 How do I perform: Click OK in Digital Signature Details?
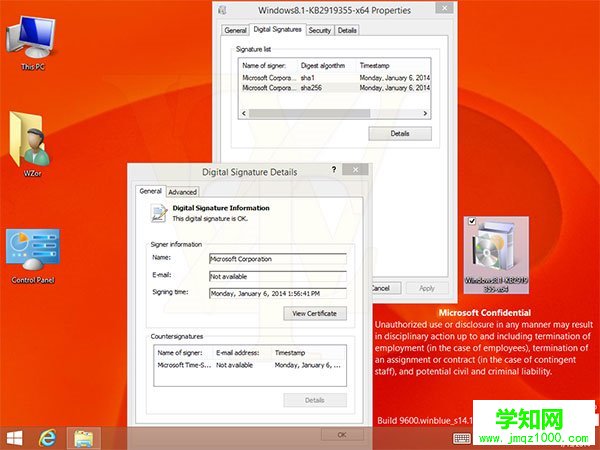[x=342, y=435]
